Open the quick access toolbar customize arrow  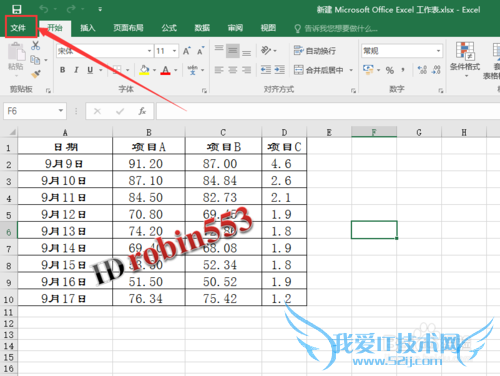pyautogui.click(x=100, y=9)
